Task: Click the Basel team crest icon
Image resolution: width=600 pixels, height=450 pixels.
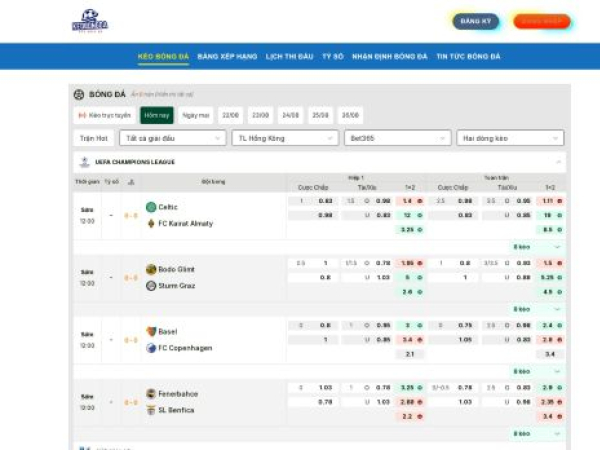Action: pyautogui.click(x=151, y=331)
